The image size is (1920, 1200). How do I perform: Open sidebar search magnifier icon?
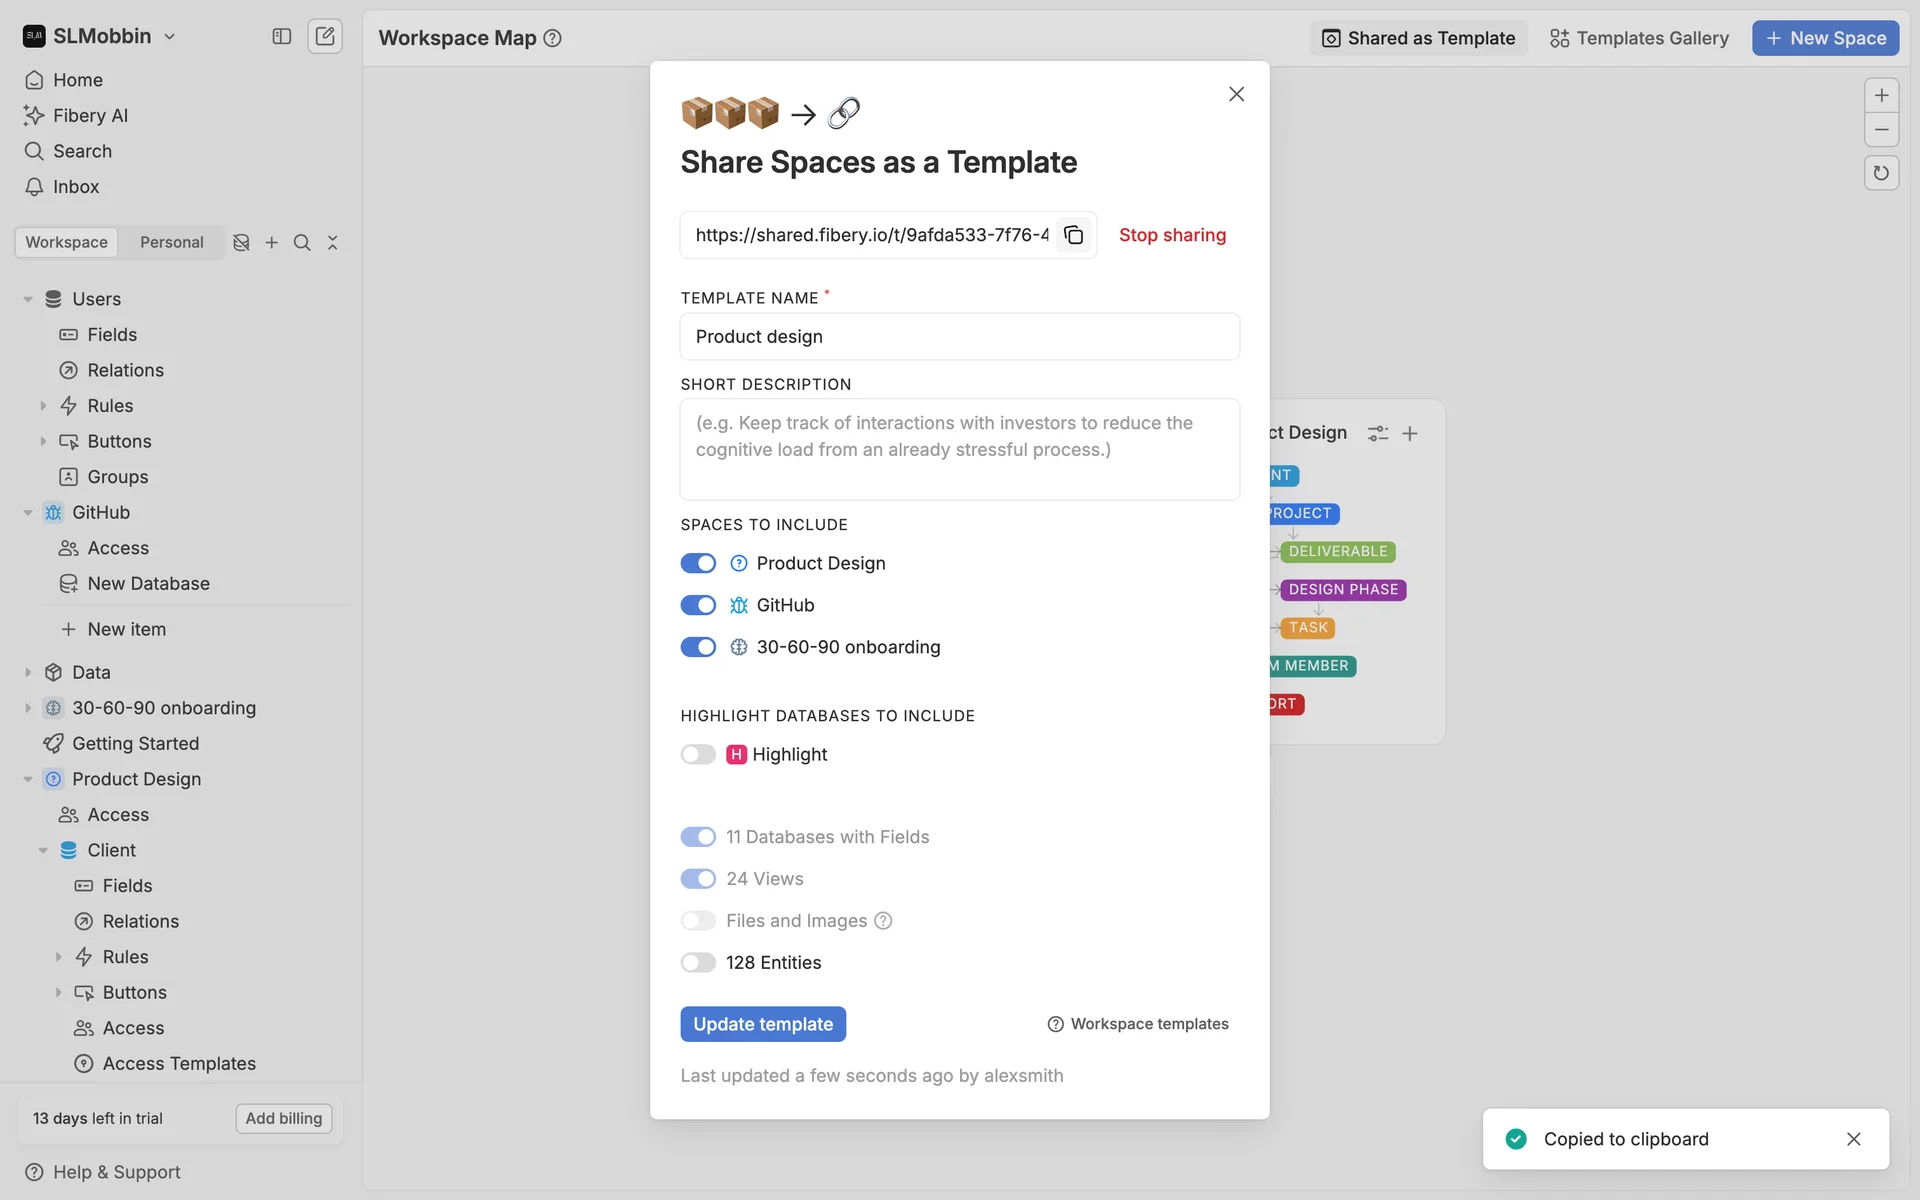[302, 243]
